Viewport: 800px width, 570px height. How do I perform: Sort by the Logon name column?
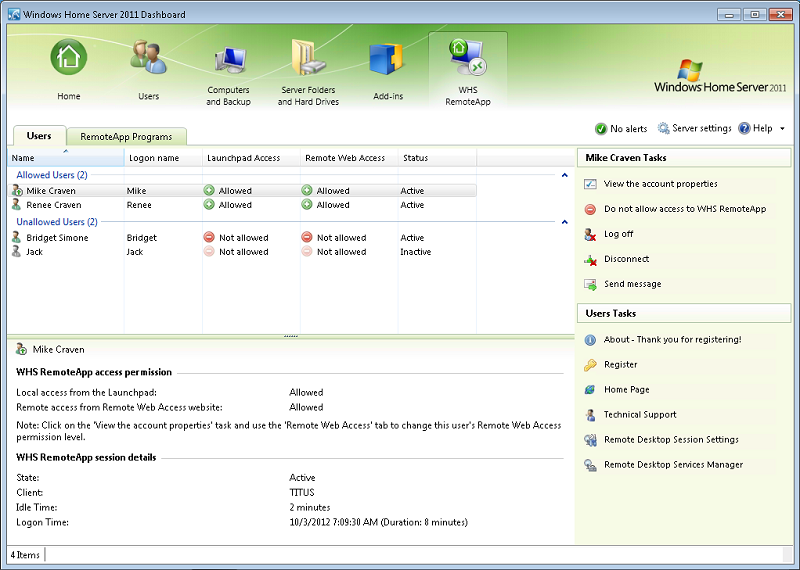pyautogui.click(x=163, y=158)
